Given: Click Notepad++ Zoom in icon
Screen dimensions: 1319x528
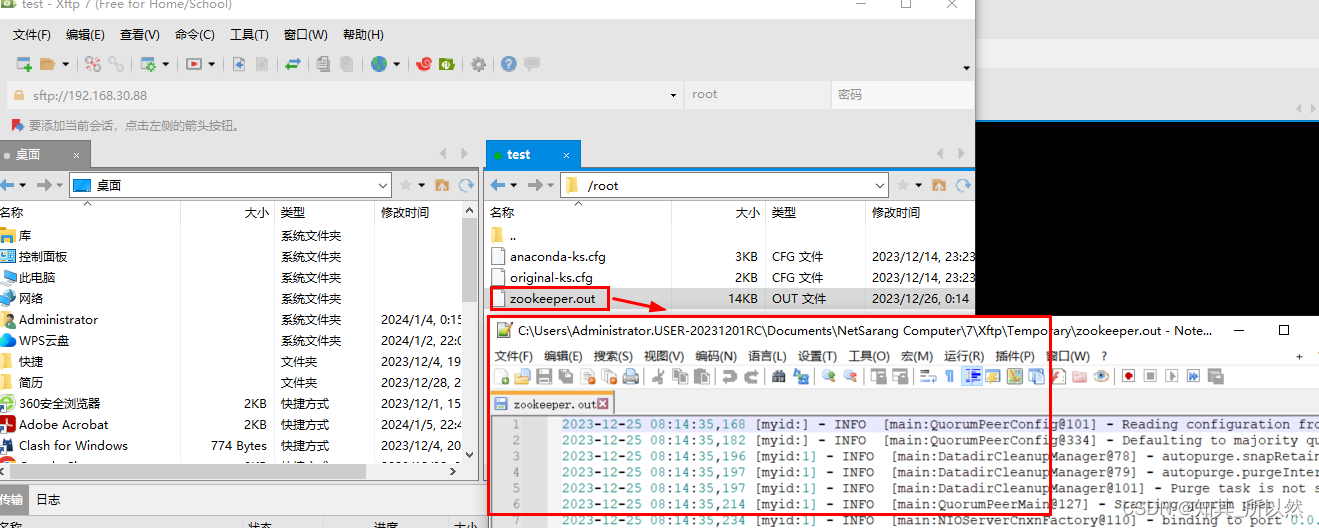Looking at the screenshot, I should point(828,377).
